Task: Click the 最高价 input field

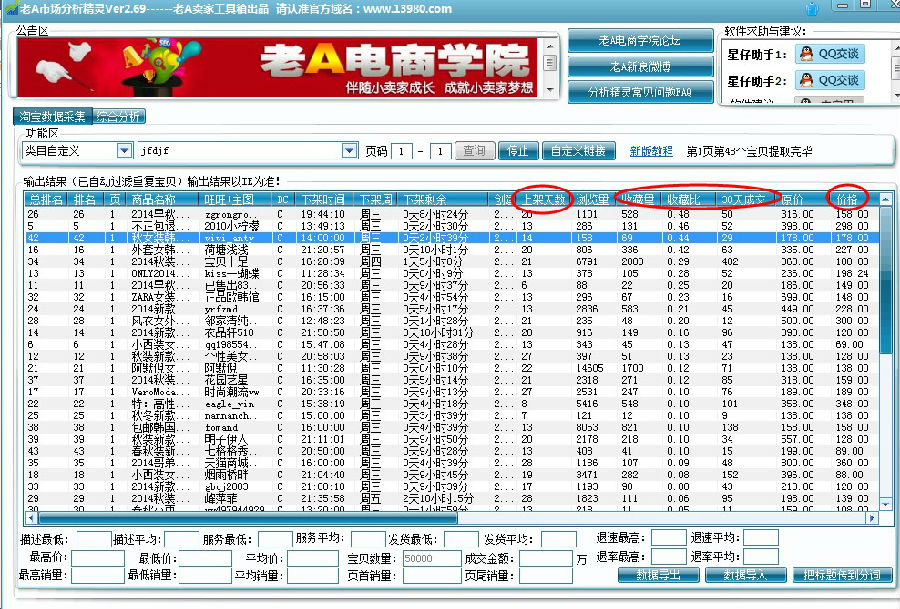Action: (x=98, y=558)
